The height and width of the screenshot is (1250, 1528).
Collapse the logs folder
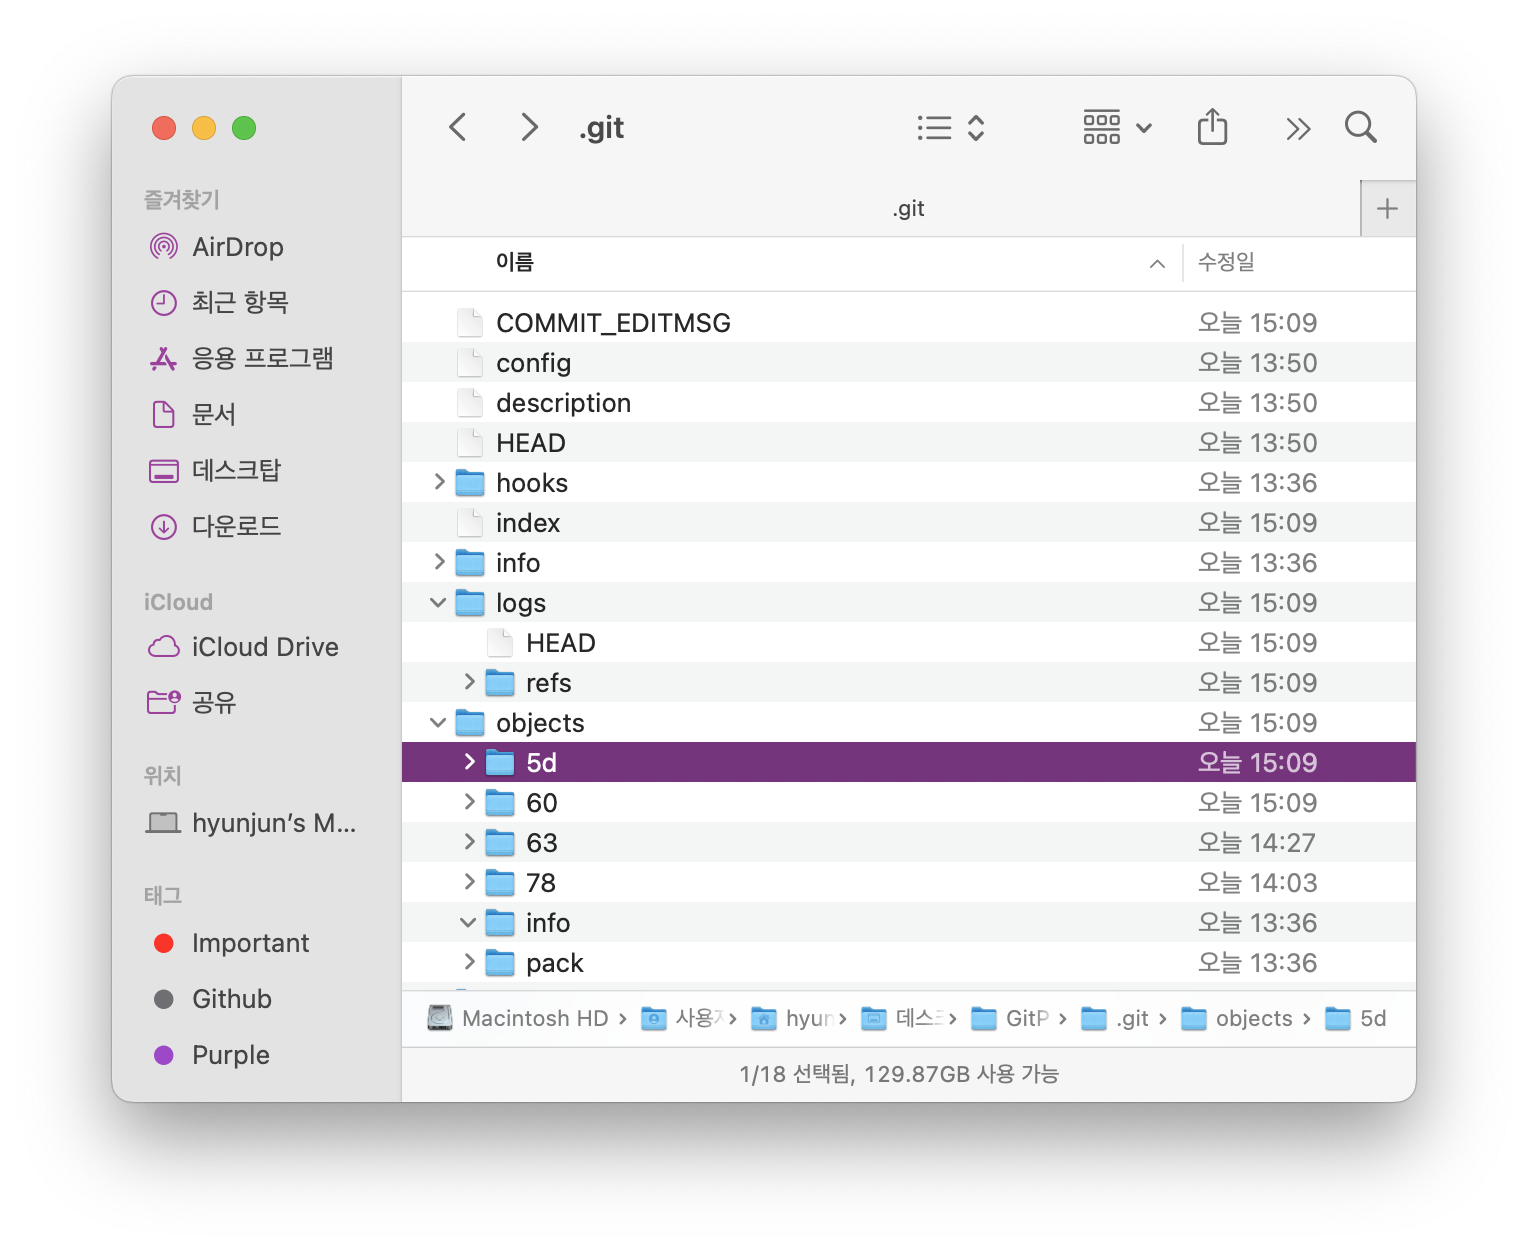click(438, 602)
